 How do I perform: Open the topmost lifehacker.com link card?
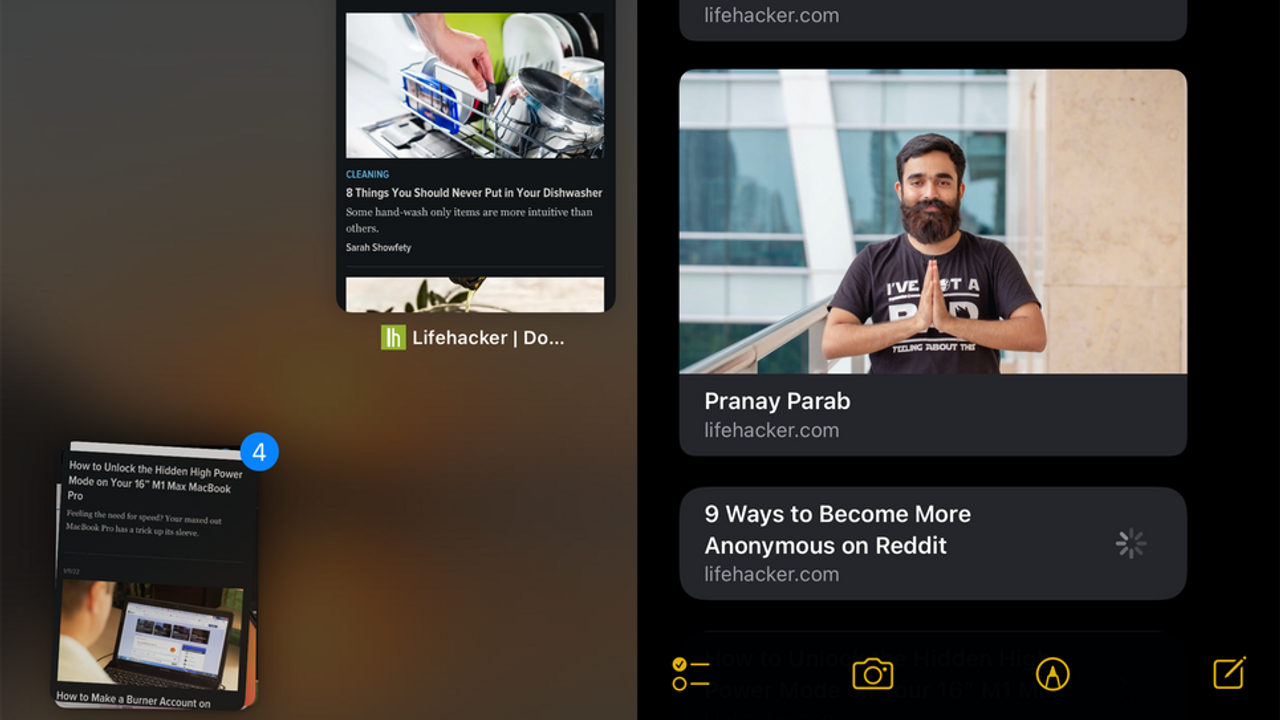coord(932,17)
